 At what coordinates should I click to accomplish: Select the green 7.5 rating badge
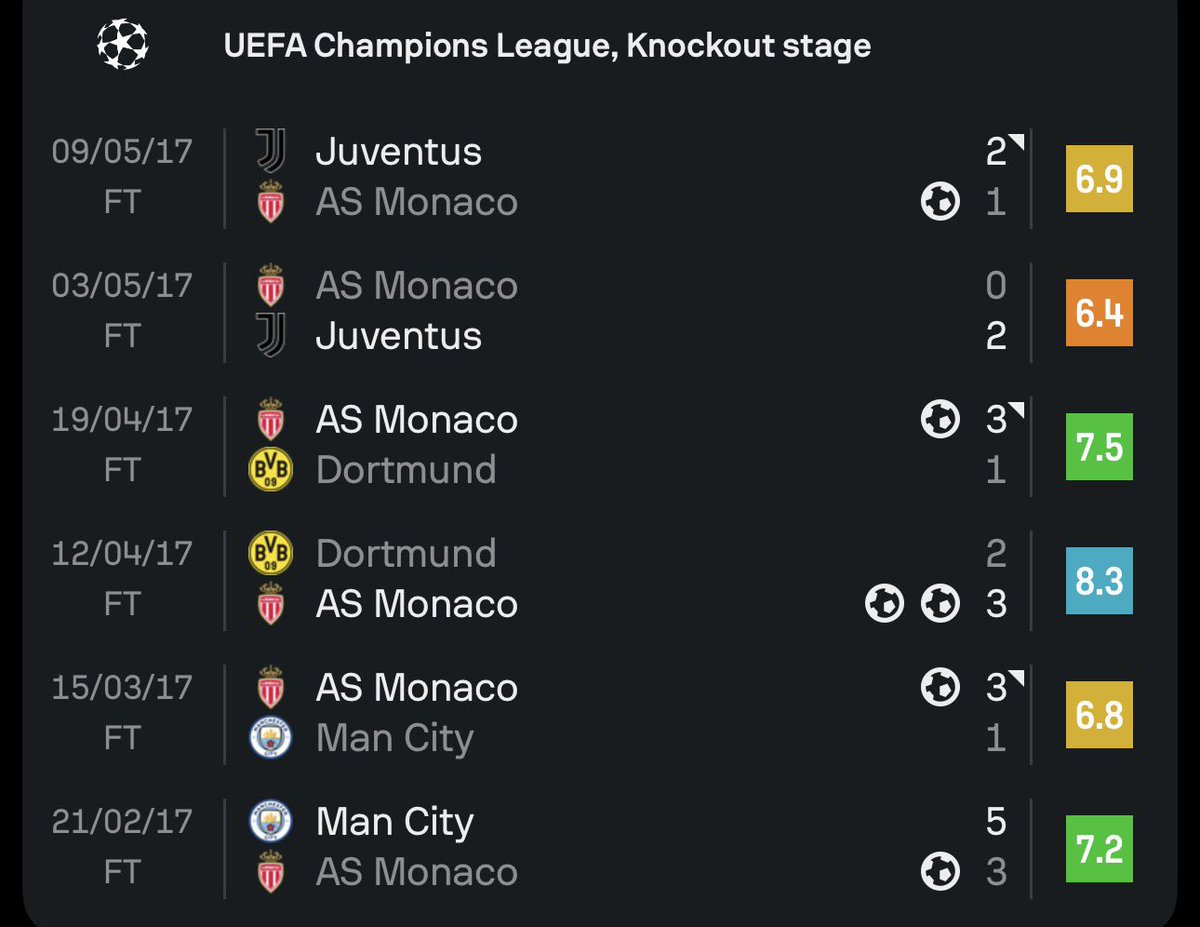pos(1100,446)
